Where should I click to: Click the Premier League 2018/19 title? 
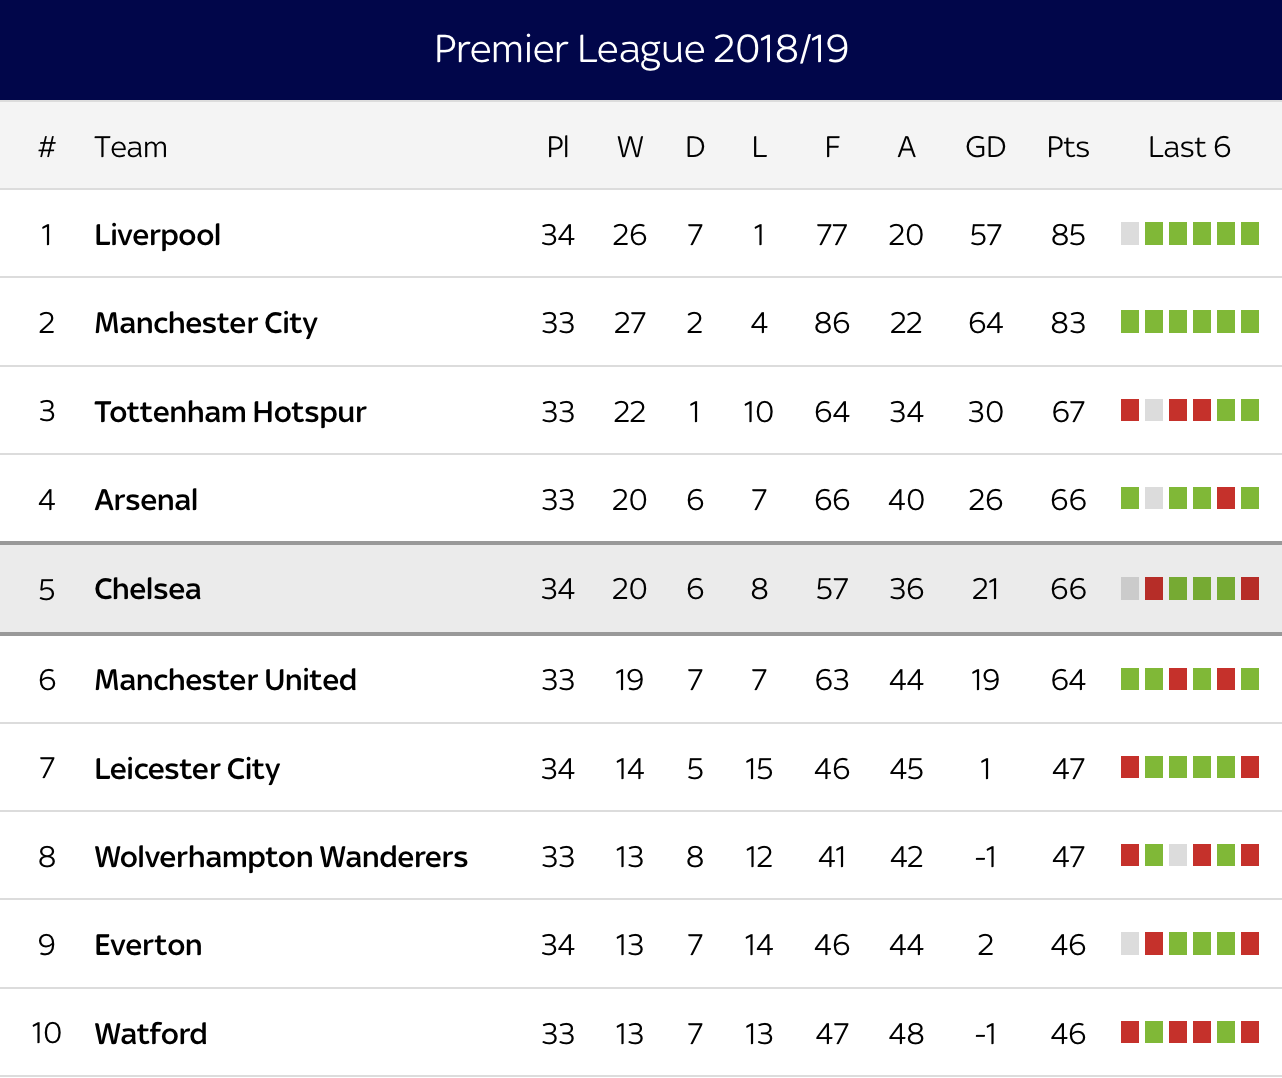[641, 49]
